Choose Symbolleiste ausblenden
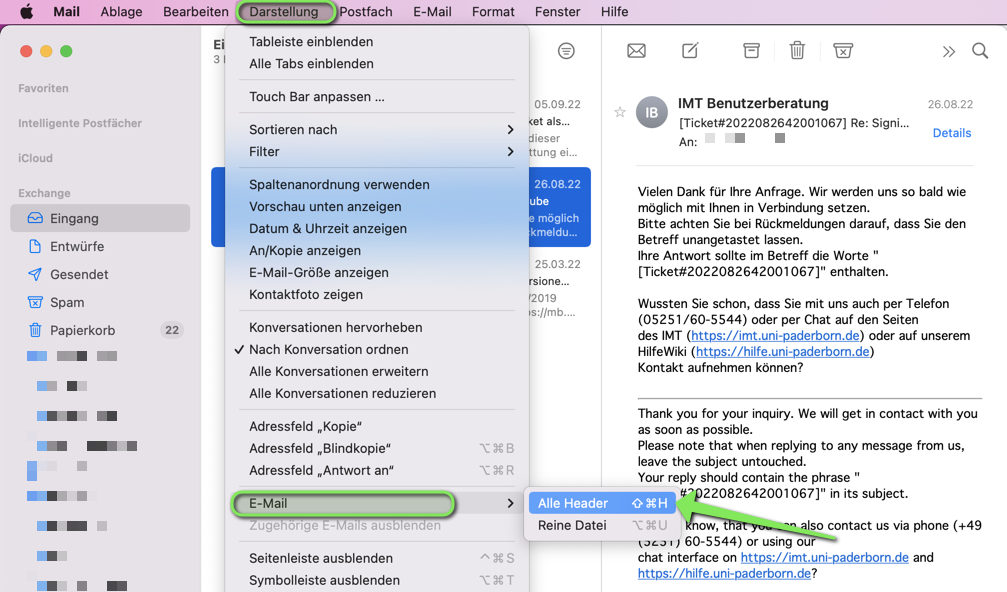This screenshot has height=592, width=1007. pos(377,580)
